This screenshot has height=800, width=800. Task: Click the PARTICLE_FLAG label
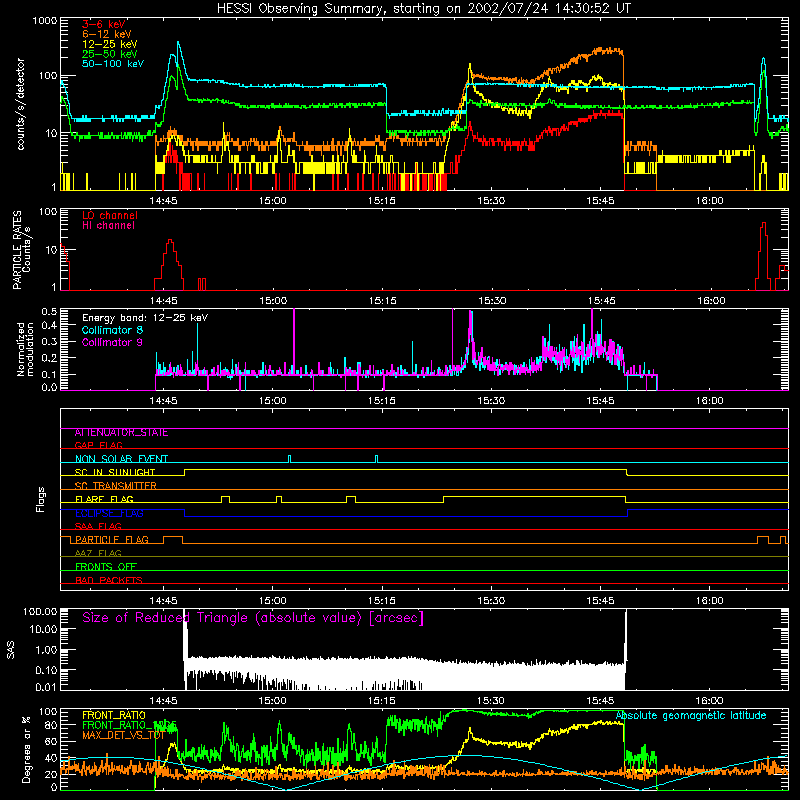coord(112,540)
